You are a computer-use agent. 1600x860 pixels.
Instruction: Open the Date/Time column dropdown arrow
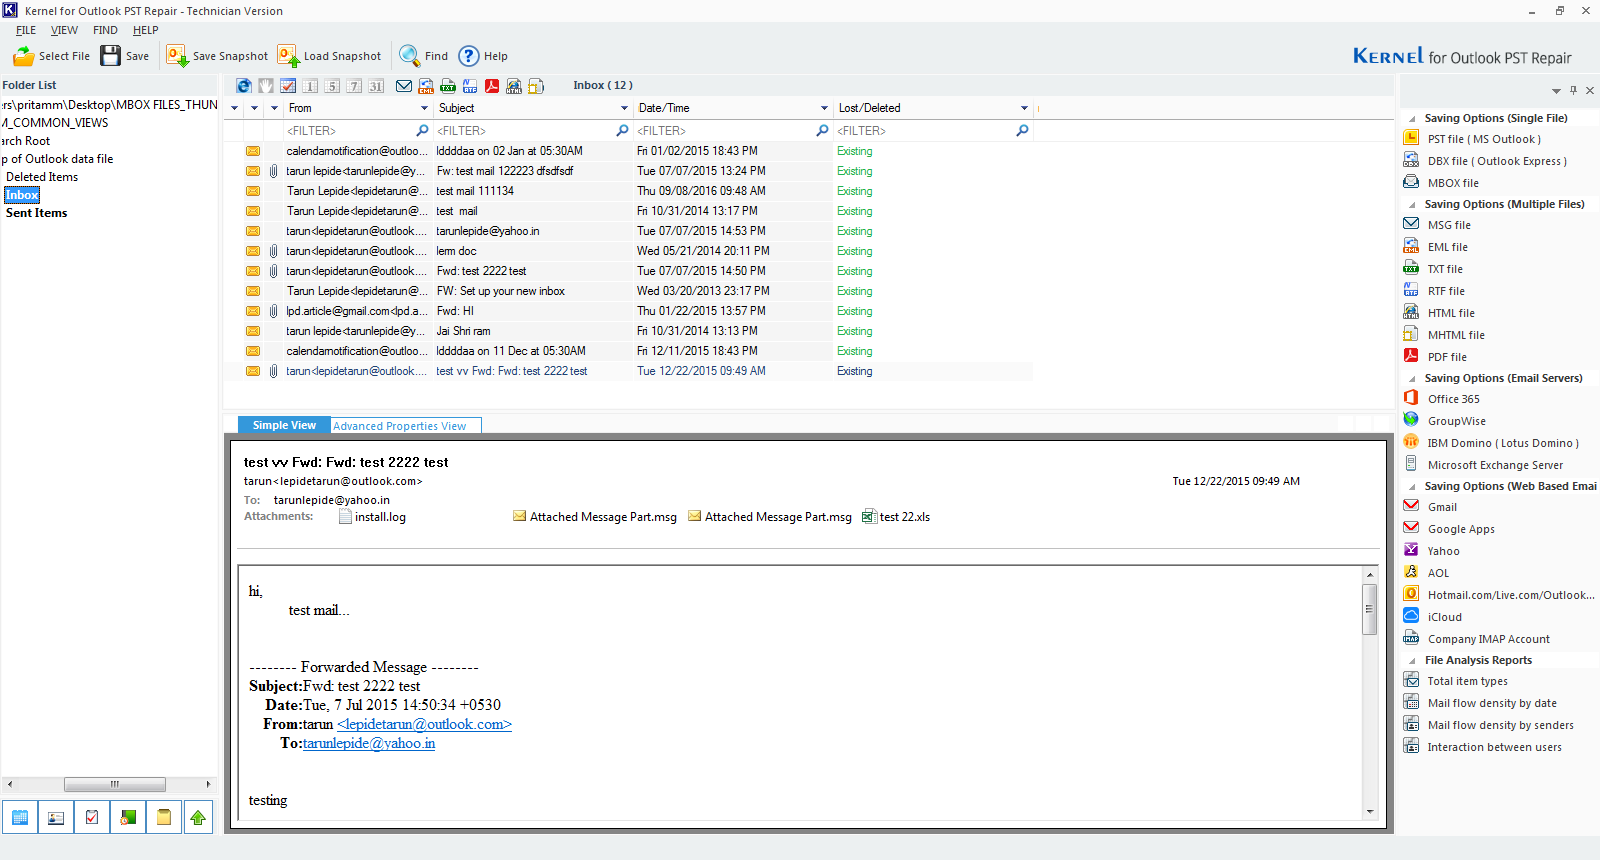[x=824, y=108]
